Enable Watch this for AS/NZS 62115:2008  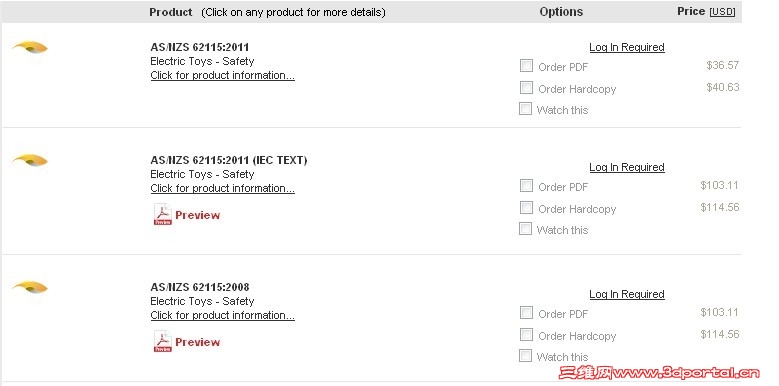point(525,356)
